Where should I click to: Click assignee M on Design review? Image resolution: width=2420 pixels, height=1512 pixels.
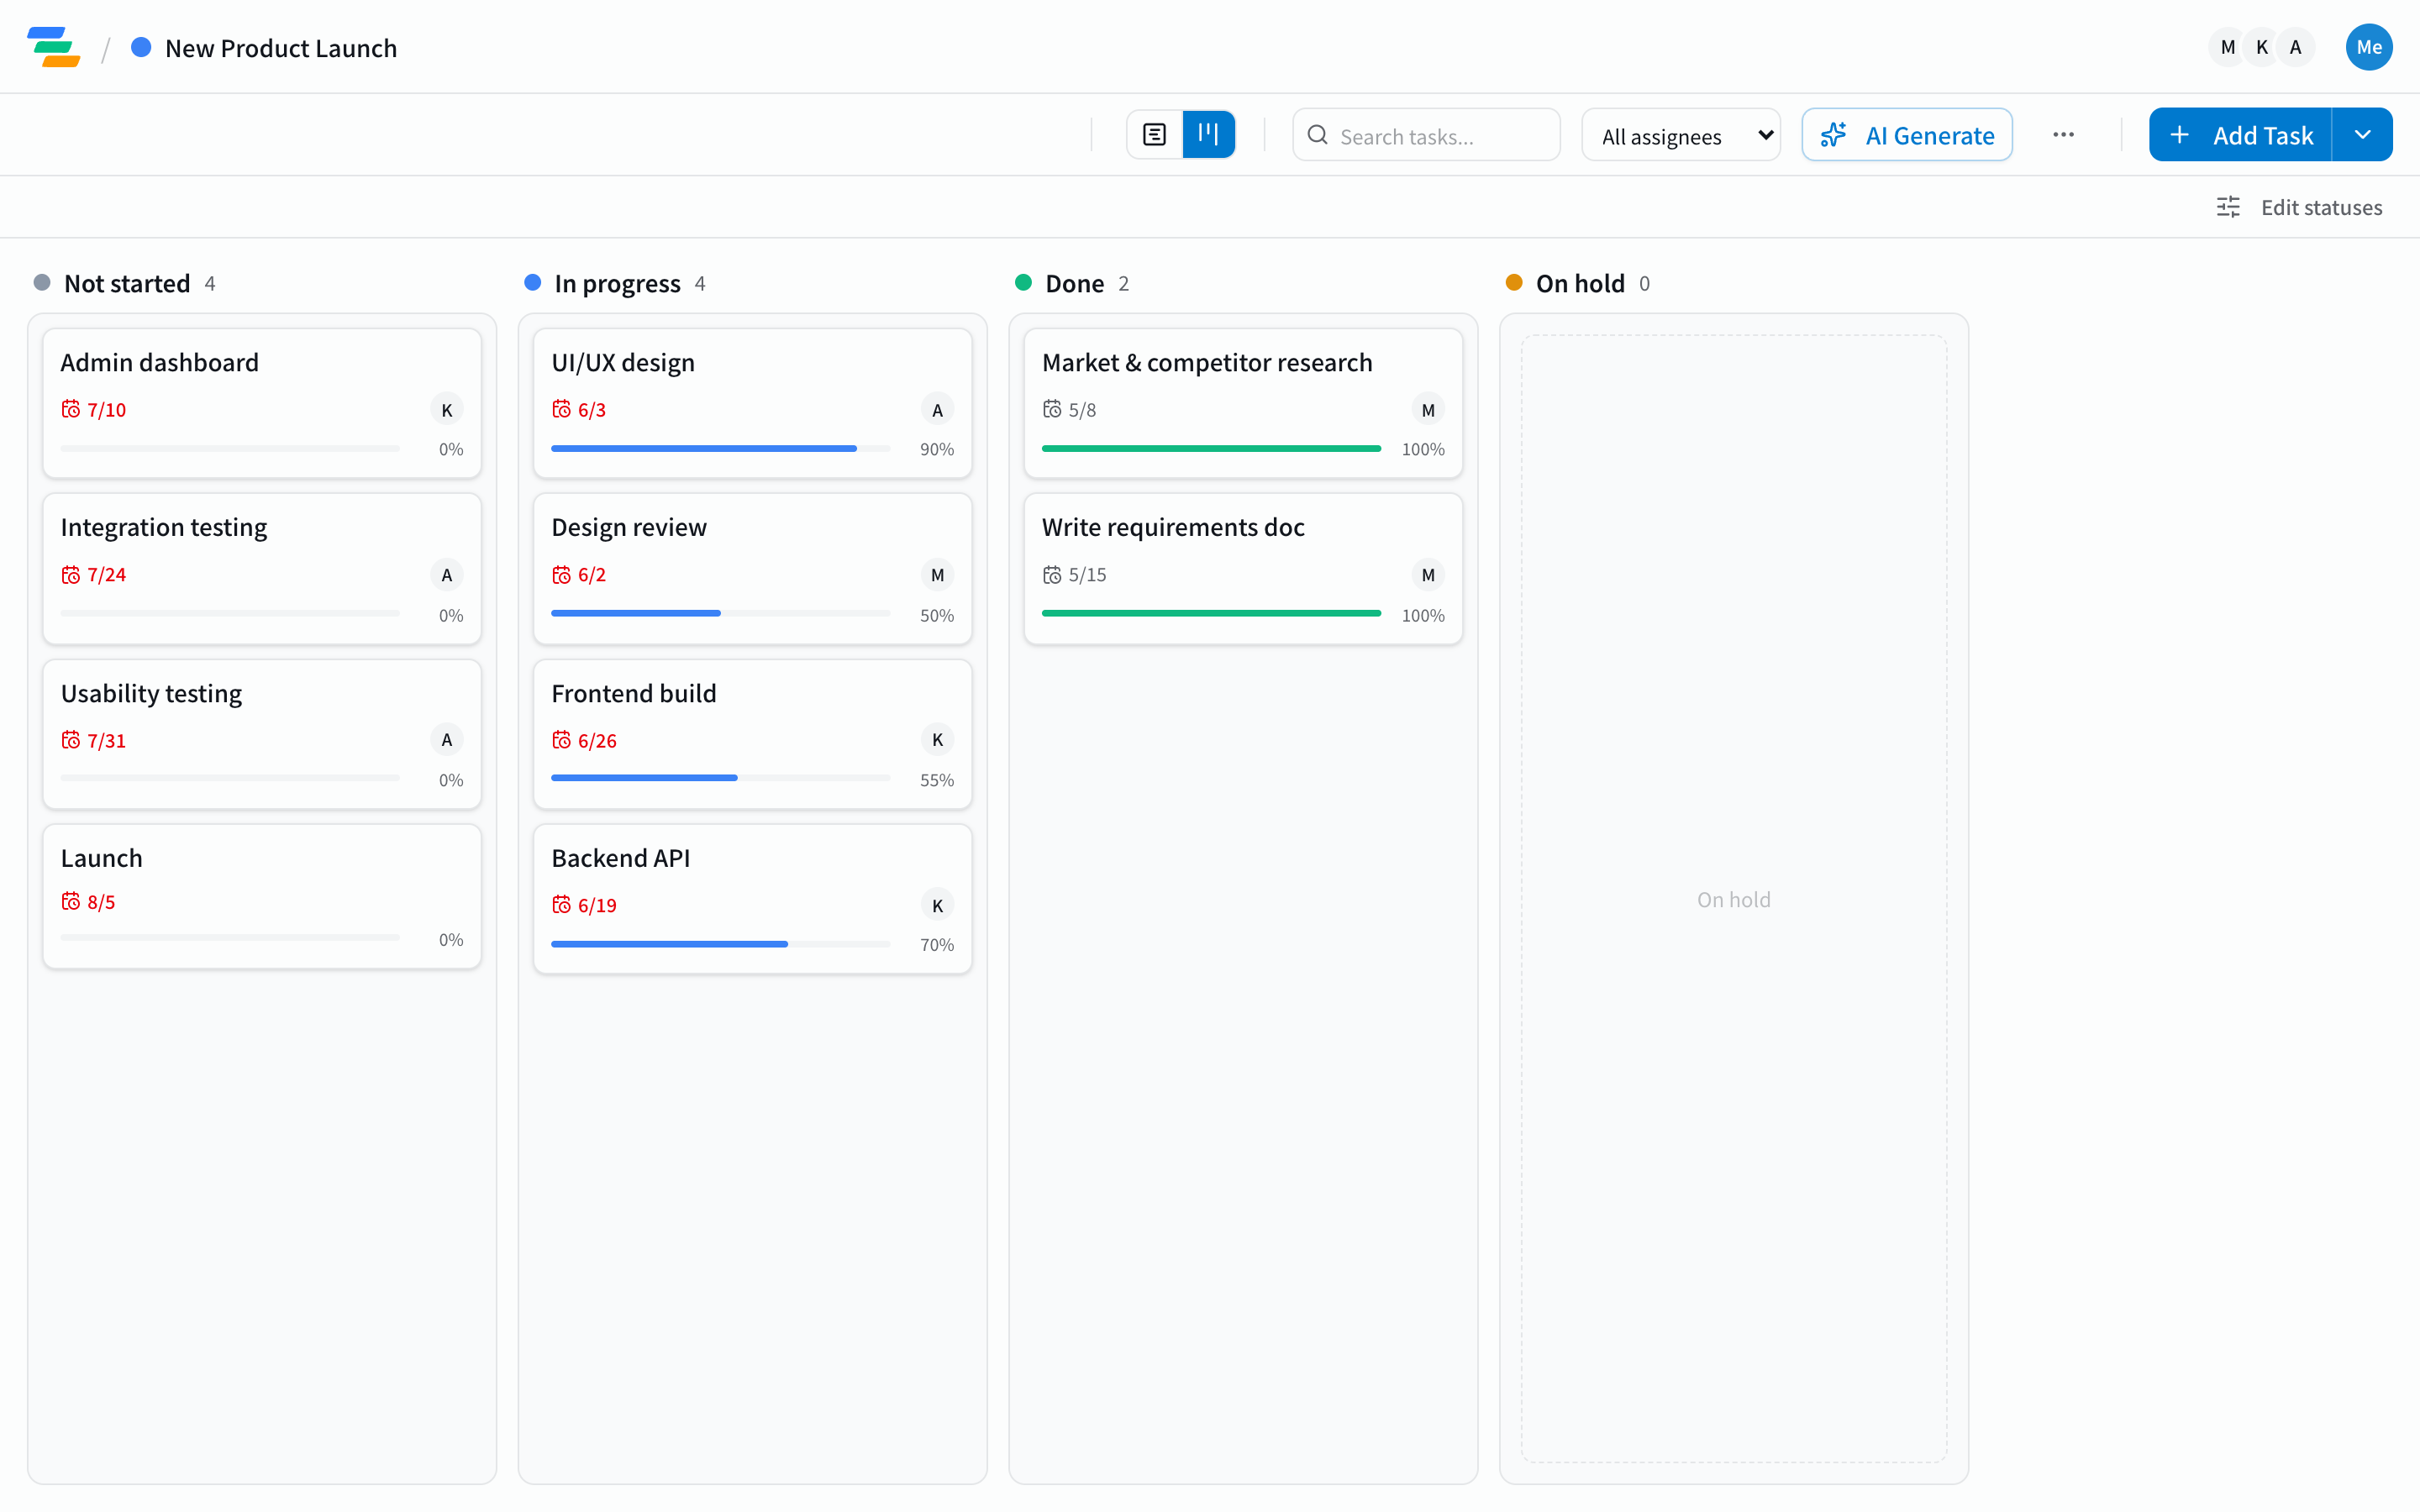click(x=937, y=574)
